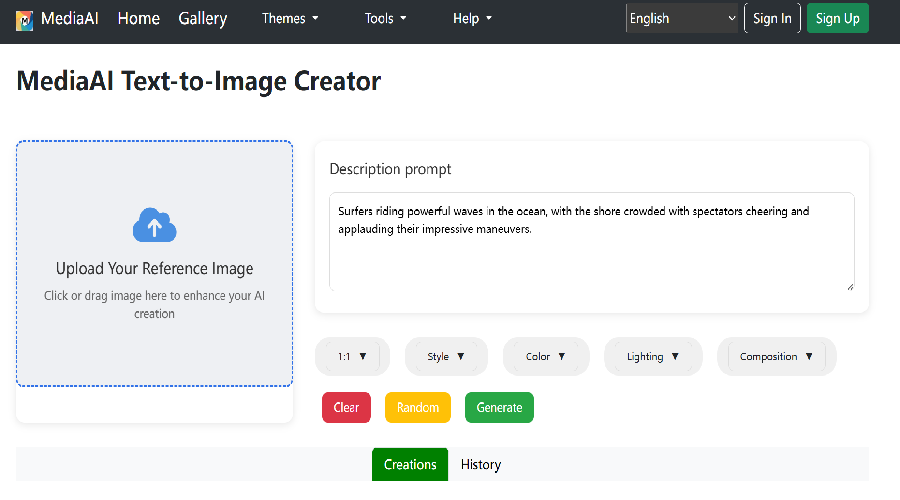Open the Home page link
The width and height of the screenshot is (900, 500).
pos(138,18)
